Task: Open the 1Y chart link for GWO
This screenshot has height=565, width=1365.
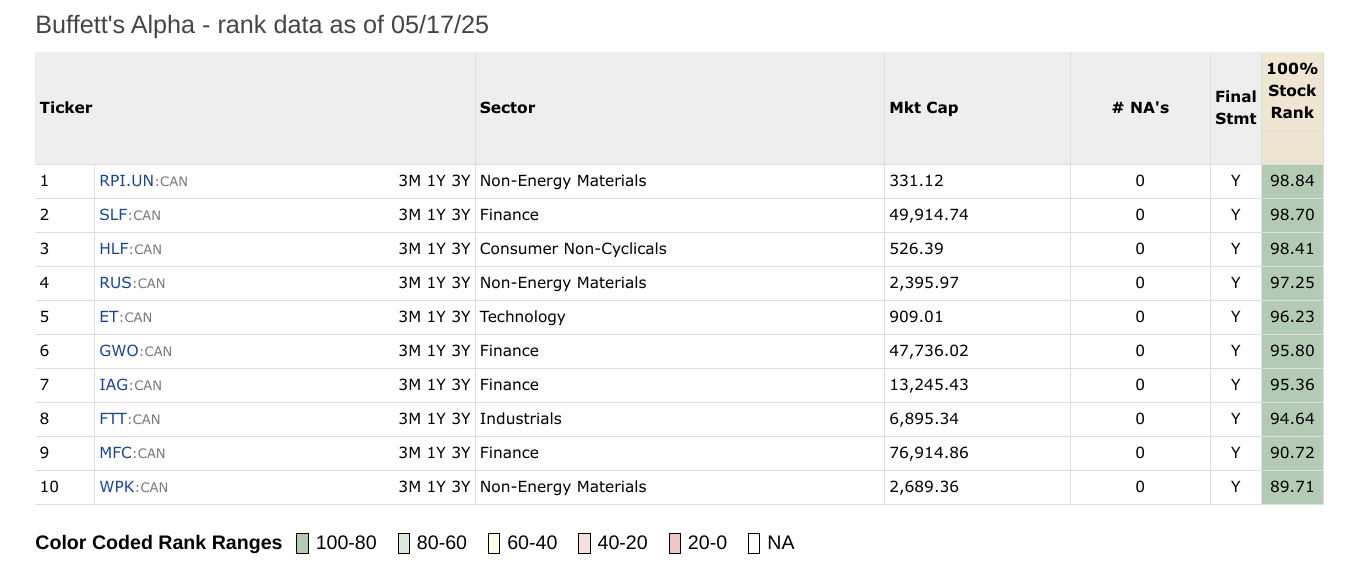Action: tap(436, 351)
